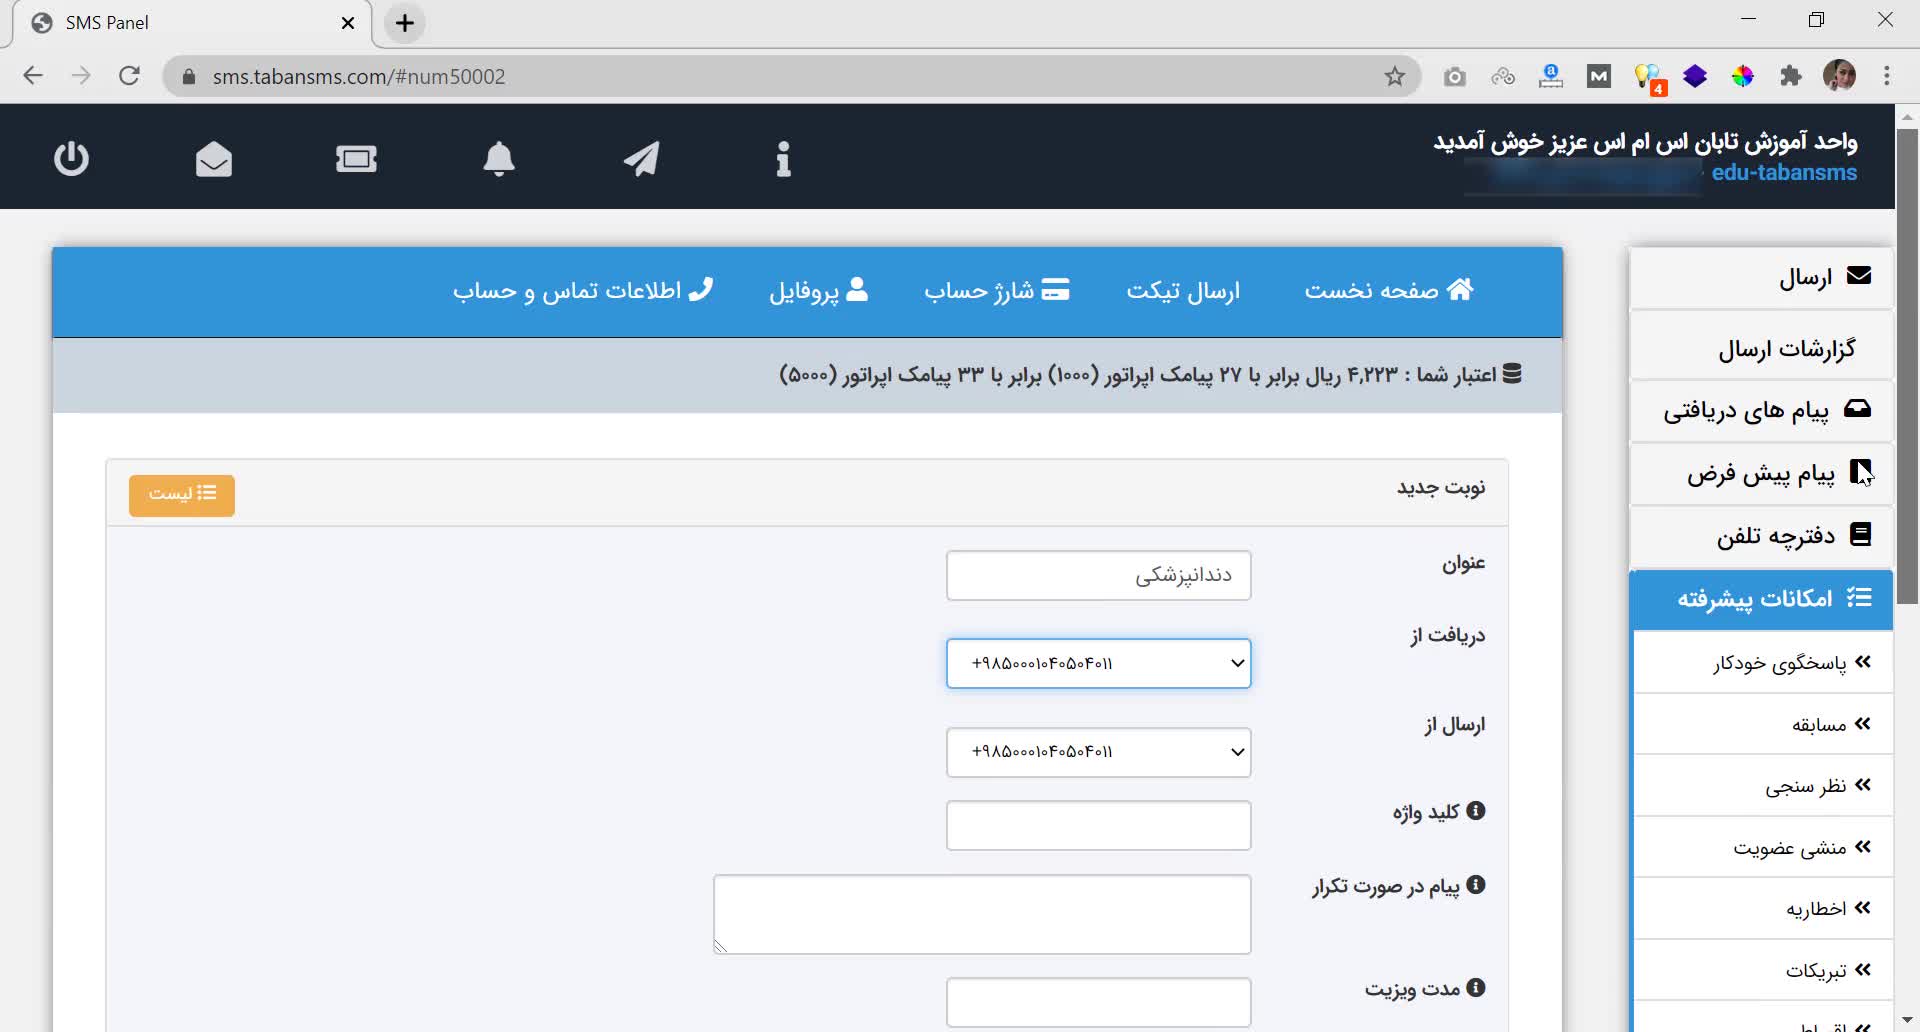1920x1032 pixels.
Task: Open the ارسال از number dropdown
Action: click(x=1098, y=752)
